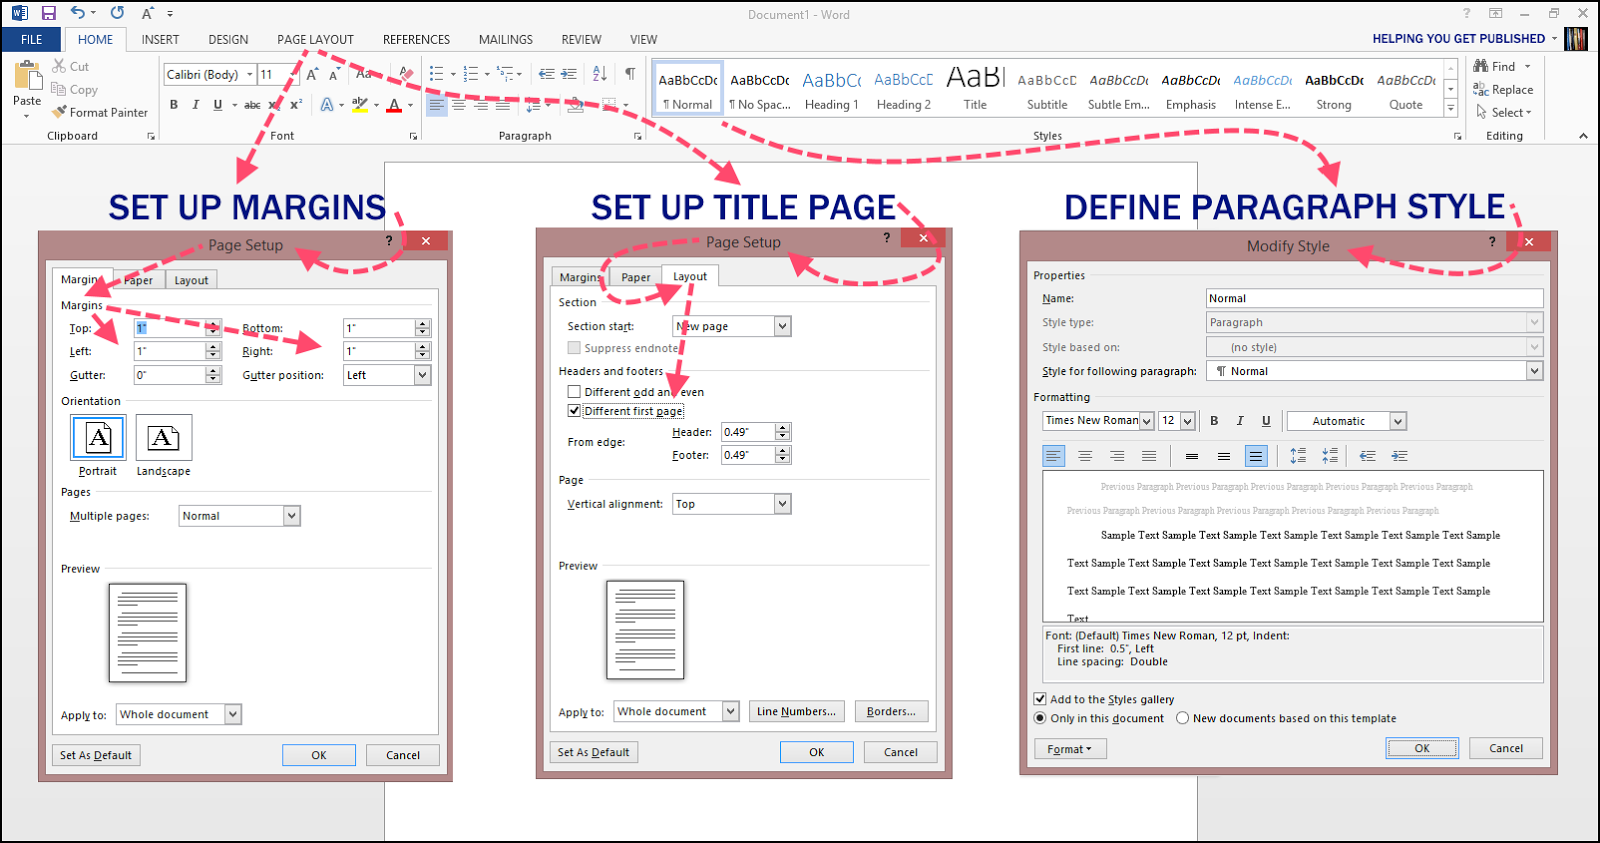The image size is (1600, 843).
Task: Switch to the DESIGN ribbon tab
Action: (x=228, y=40)
